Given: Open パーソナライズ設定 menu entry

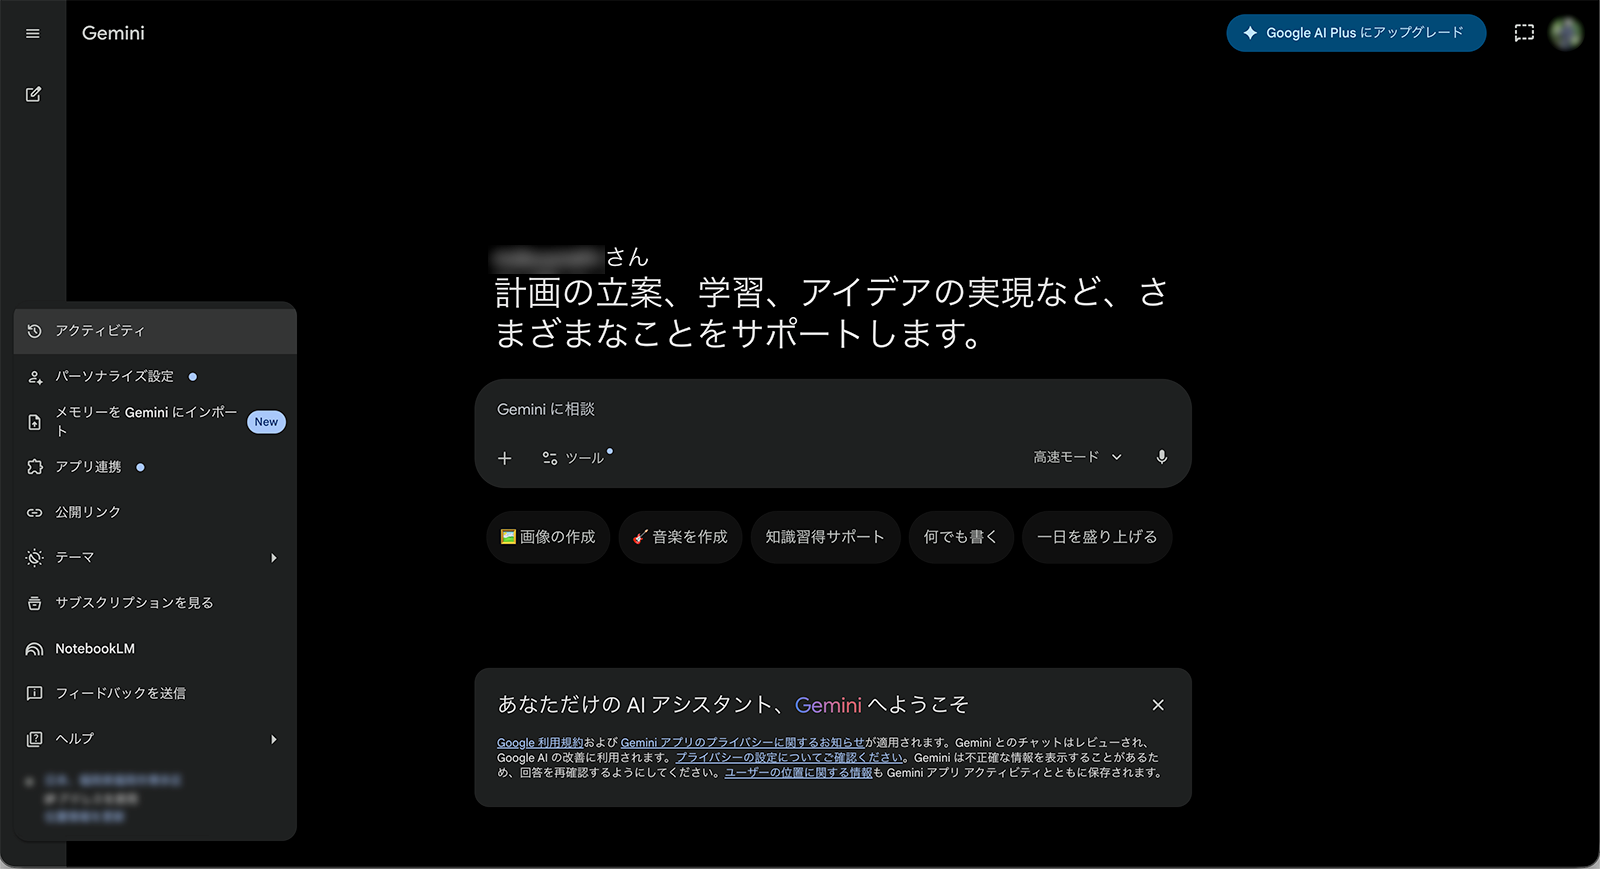Looking at the screenshot, I should click(x=155, y=377).
